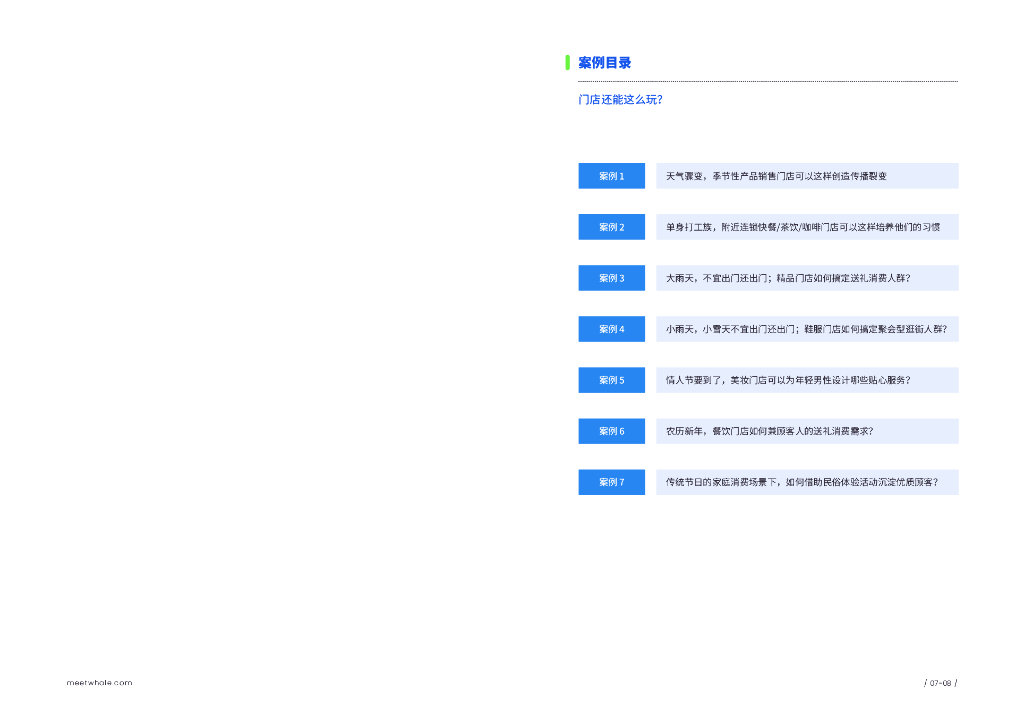1024x723 pixels.
Task: Select the blue 案例 4 label
Action: click(611, 329)
